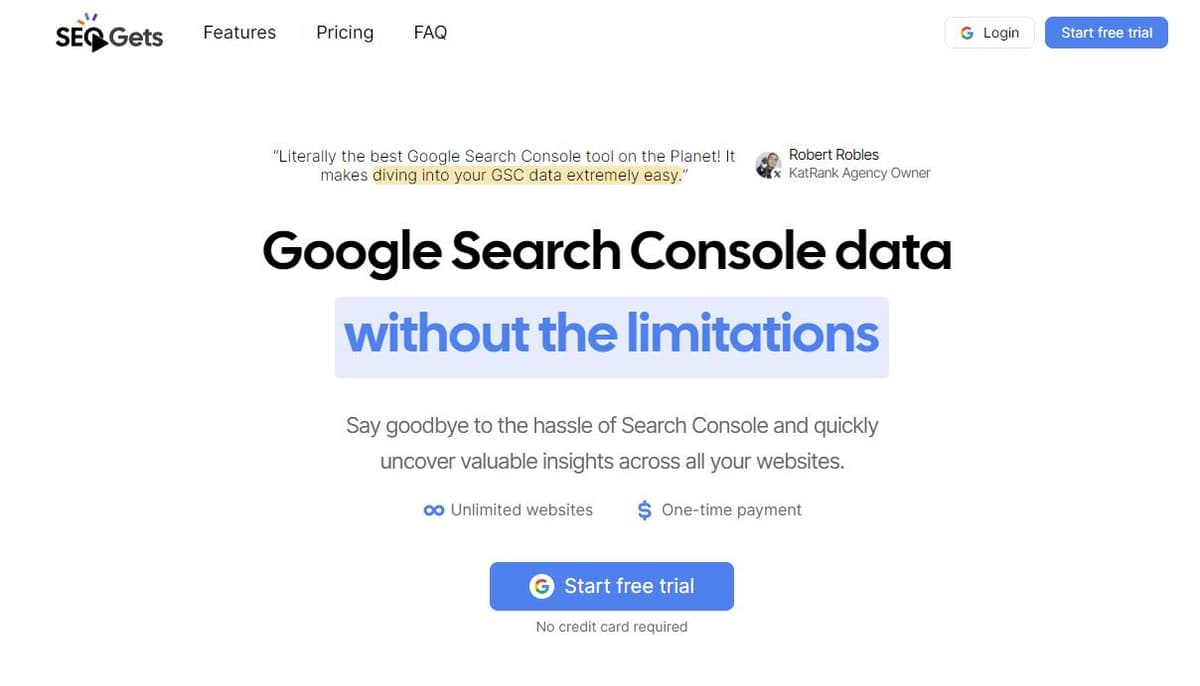Image resolution: width=1200 pixels, height=686 pixels.
Task: Click the Login text in the header button
Action: pos(1001,33)
